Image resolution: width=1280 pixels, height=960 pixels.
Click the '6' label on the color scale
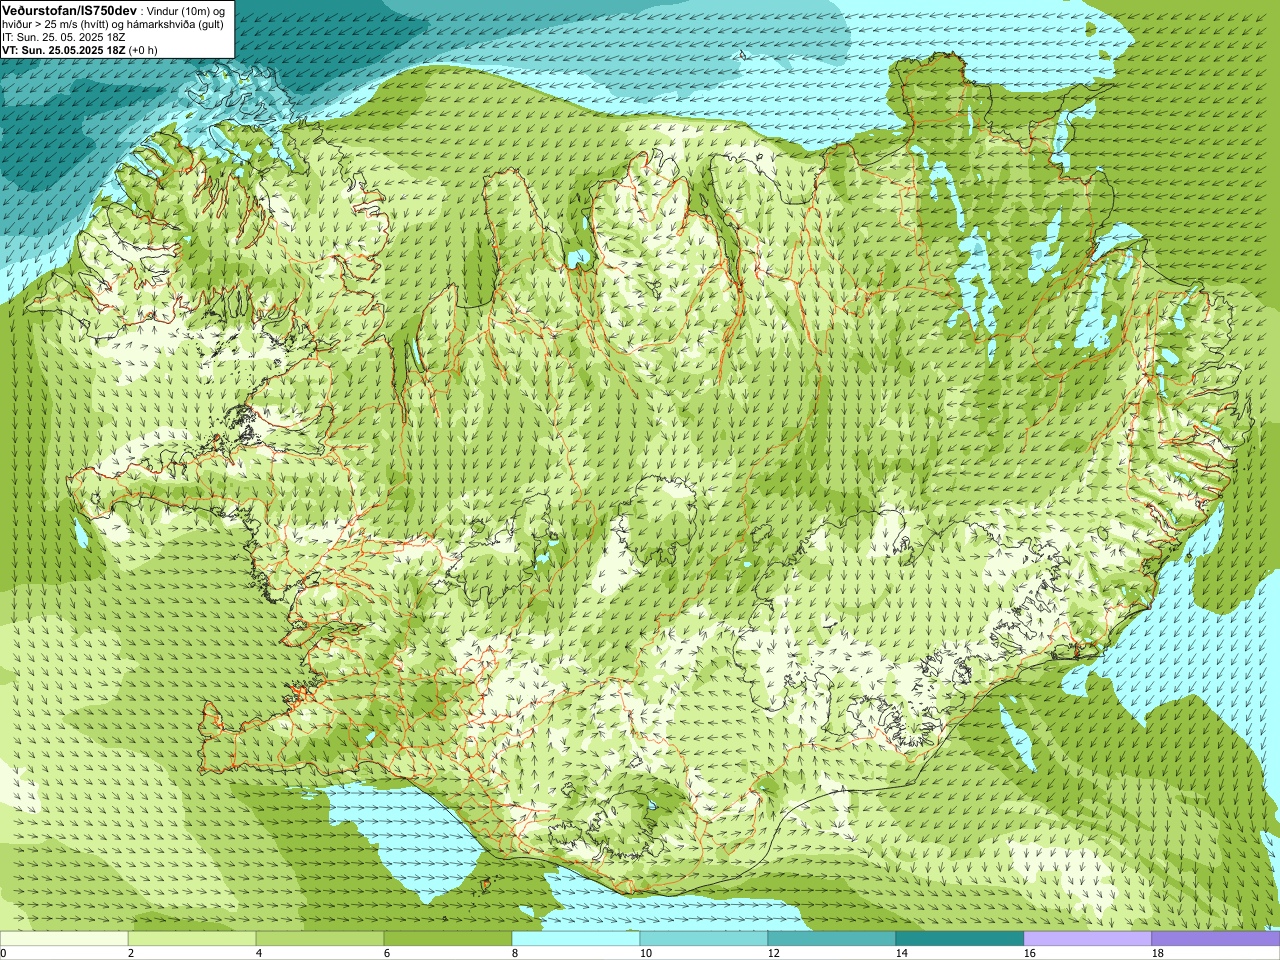[x=387, y=953]
